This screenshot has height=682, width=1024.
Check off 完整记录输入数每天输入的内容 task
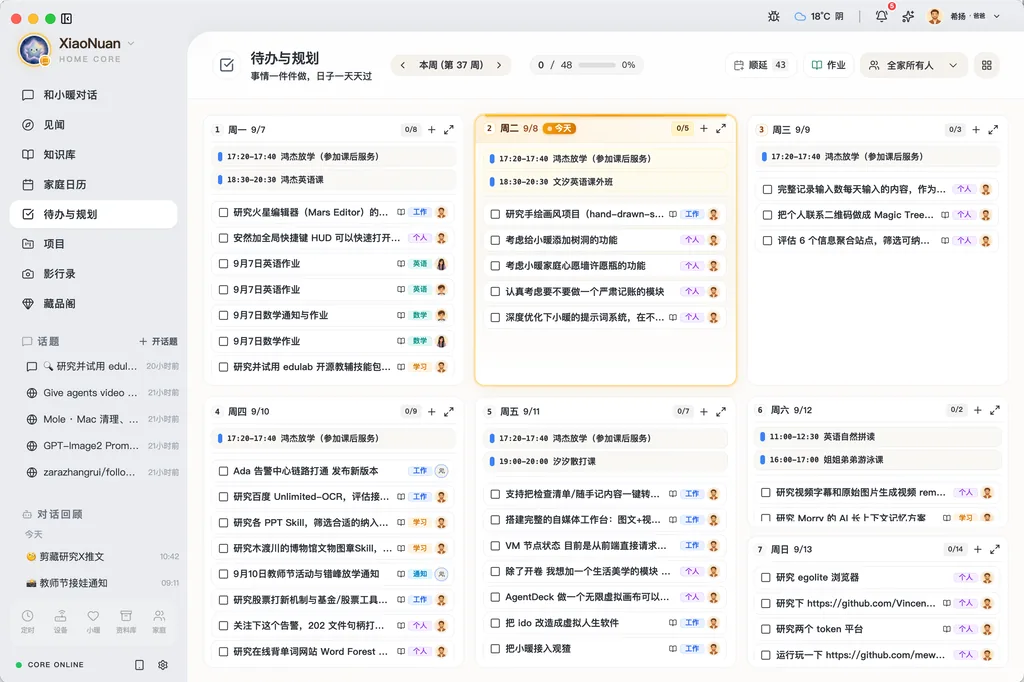pos(767,189)
